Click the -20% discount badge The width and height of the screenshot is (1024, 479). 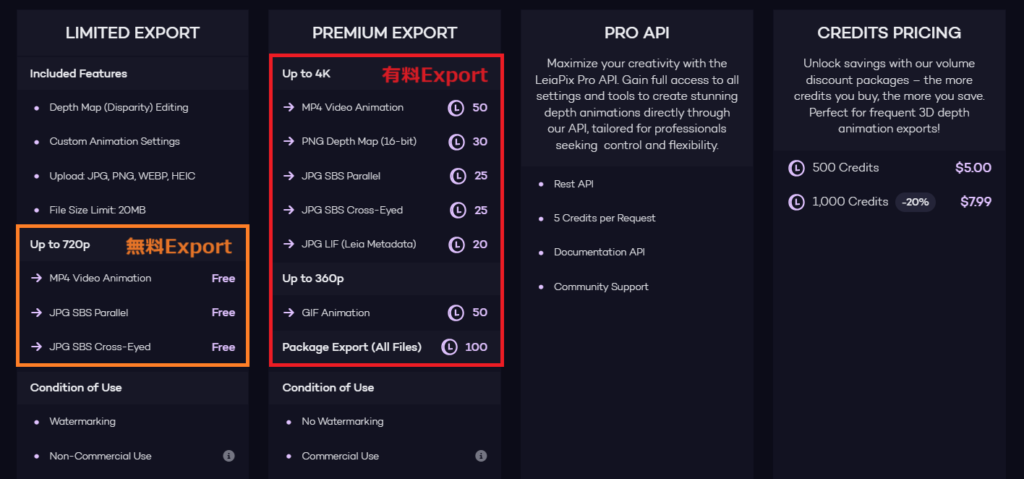coord(915,203)
